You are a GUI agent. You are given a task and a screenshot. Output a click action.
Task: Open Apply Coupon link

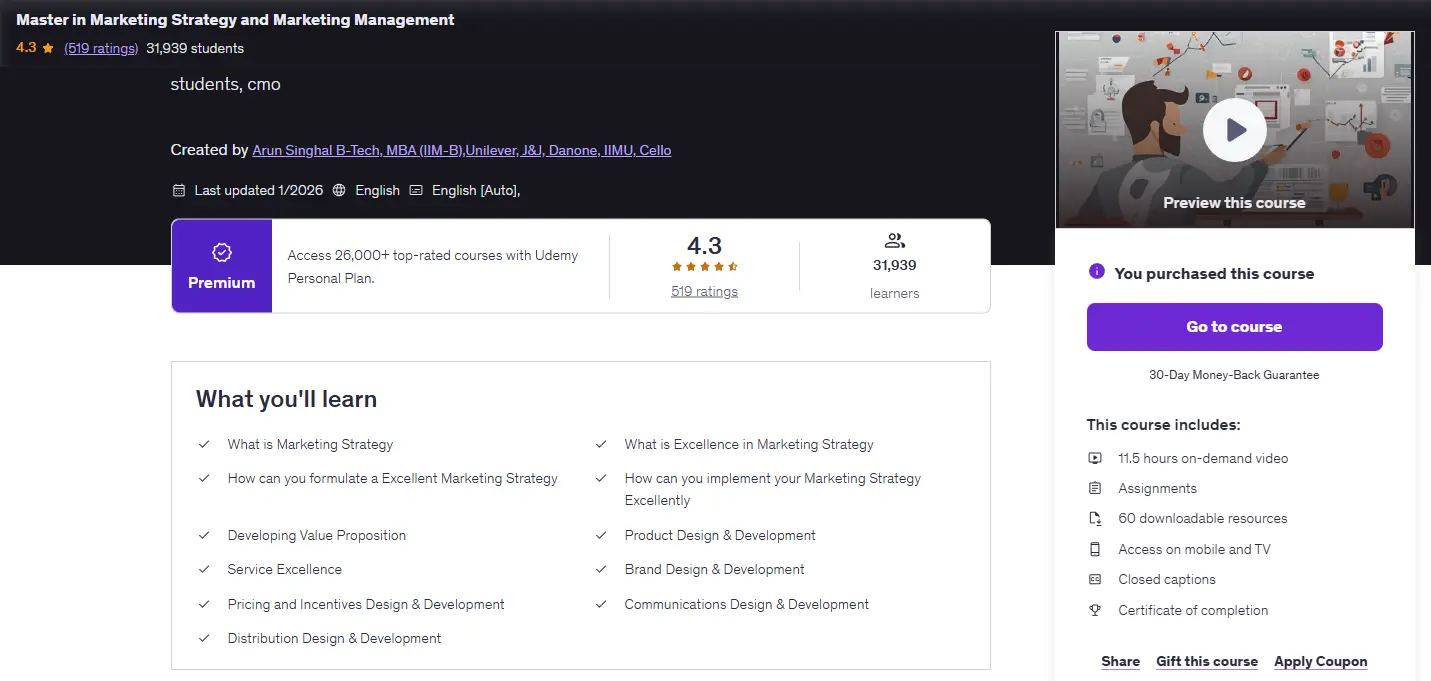pyautogui.click(x=1320, y=661)
